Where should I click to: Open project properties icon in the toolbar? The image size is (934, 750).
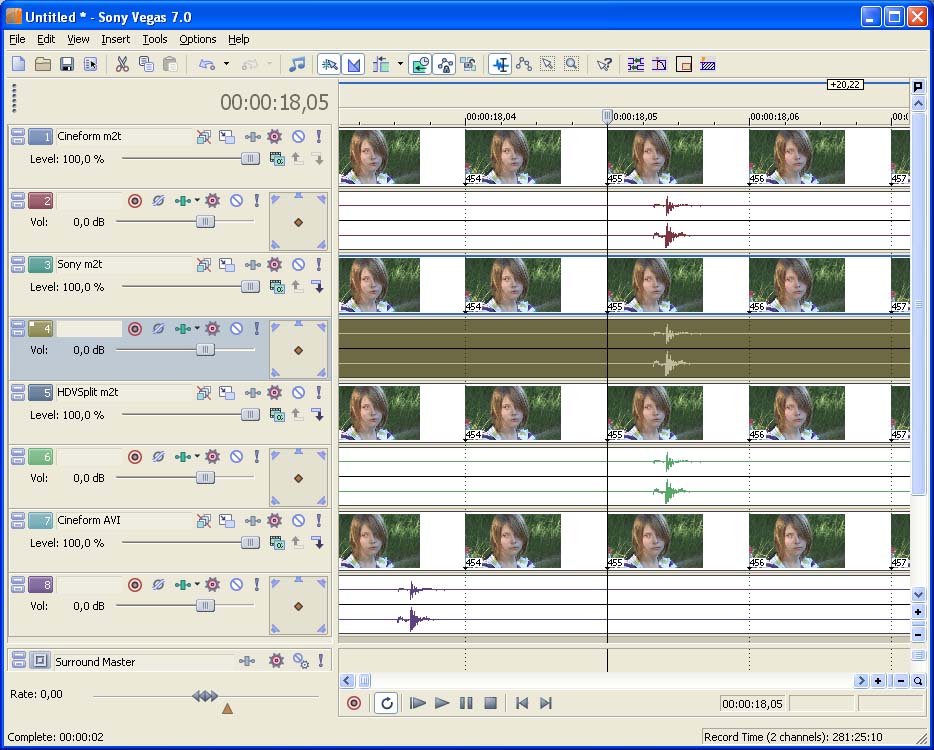pos(91,64)
